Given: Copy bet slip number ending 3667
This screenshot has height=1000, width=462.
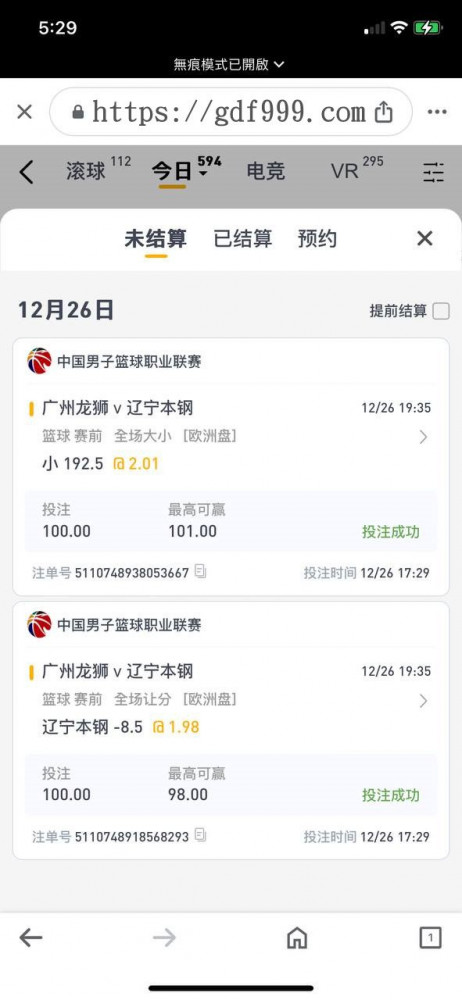Looking at the screenshot, I should pyautogui.click(x=200, y=571).
